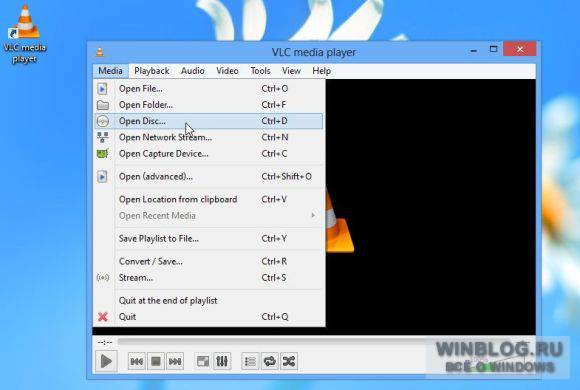This screenshot has height=390, width=580.
Task: Open the View menu
Action: coord(291,71)
